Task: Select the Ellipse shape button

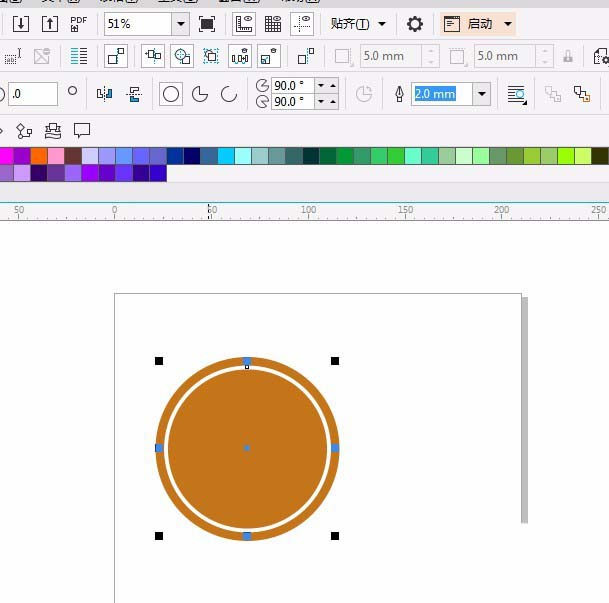Action: coord(171,94)
